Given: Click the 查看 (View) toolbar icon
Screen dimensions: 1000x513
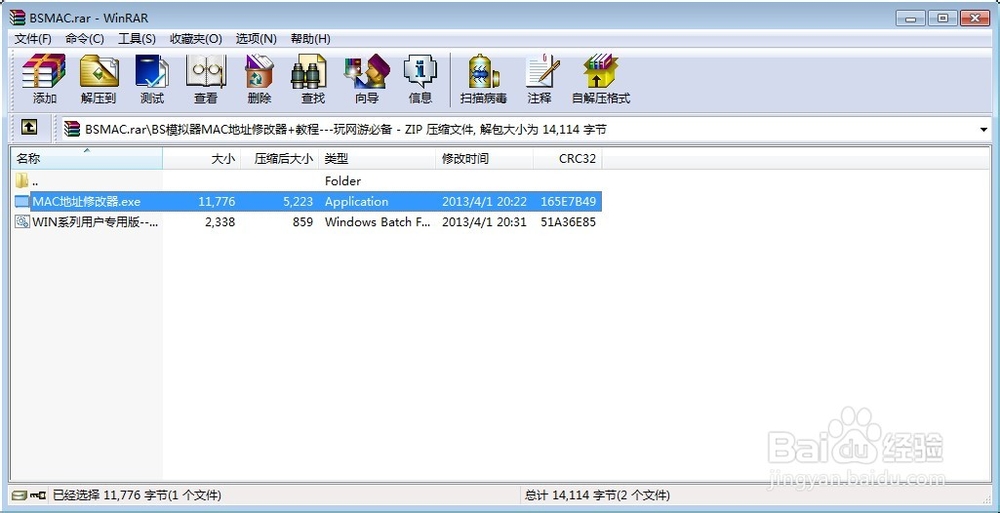Looking at the screenshot, I should coord(205,71).
